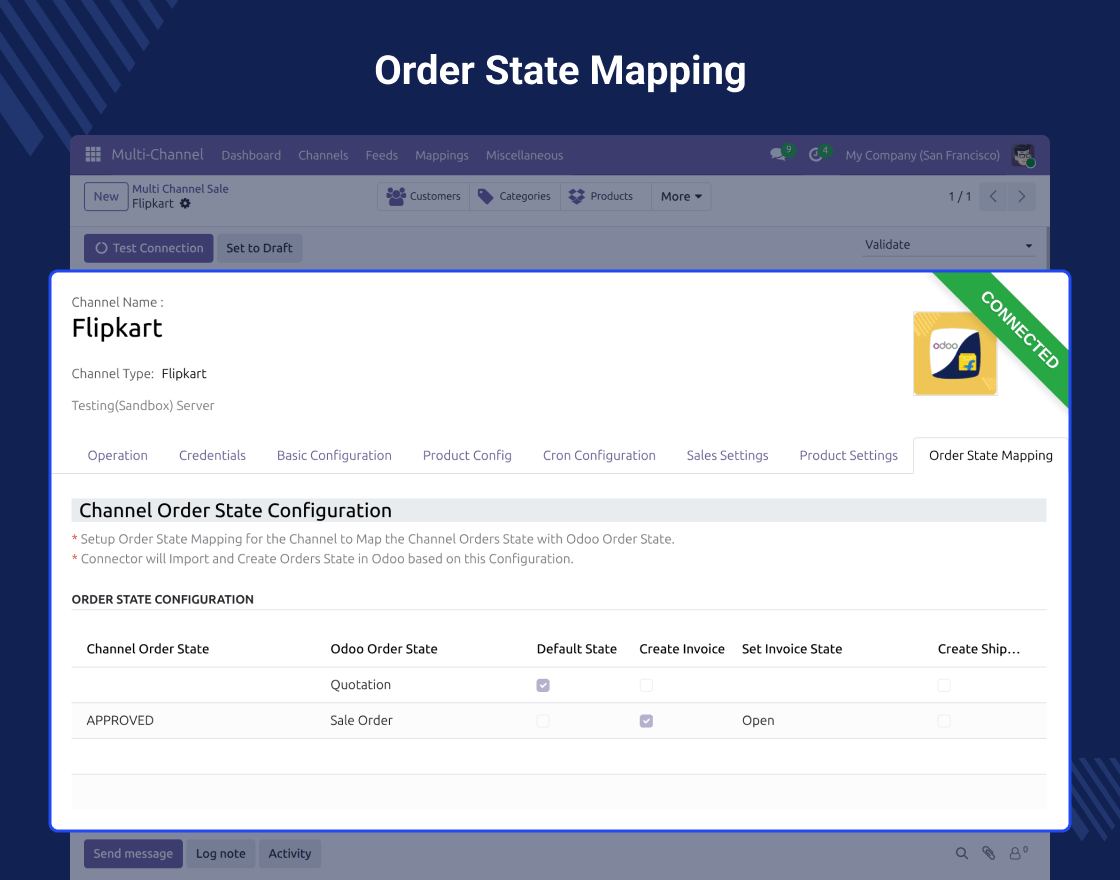1120x880 pixels.
Task: Switch to the Credentials tab
Action: coord(212,455)
